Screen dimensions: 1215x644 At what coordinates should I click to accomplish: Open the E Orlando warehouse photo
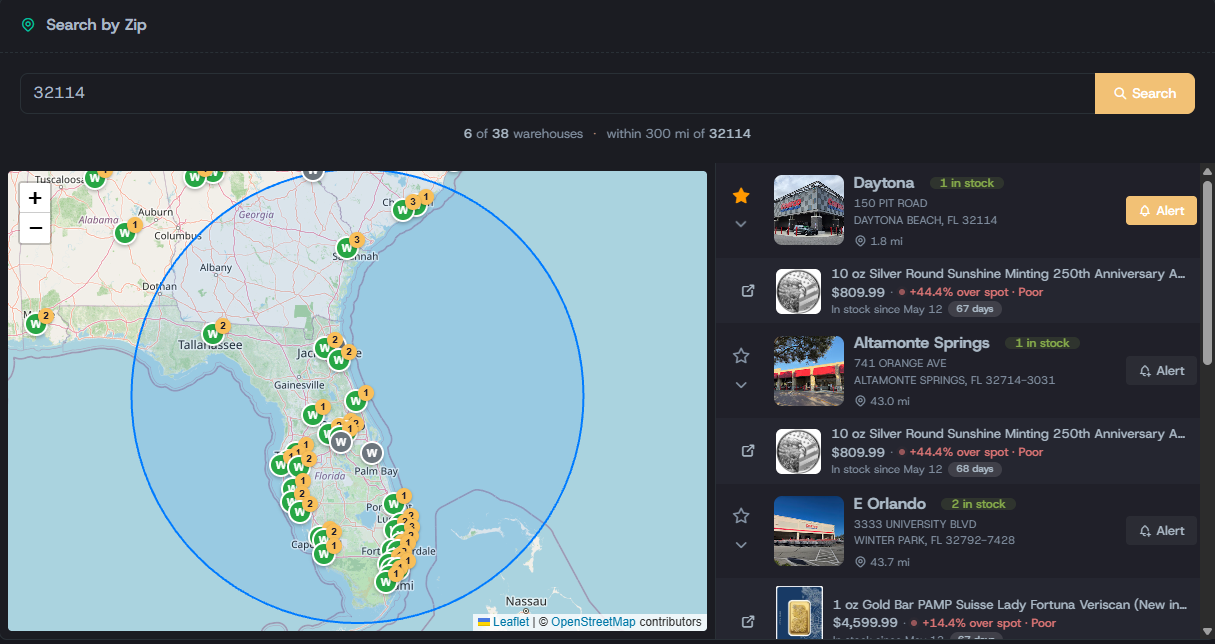click(809, 530)
